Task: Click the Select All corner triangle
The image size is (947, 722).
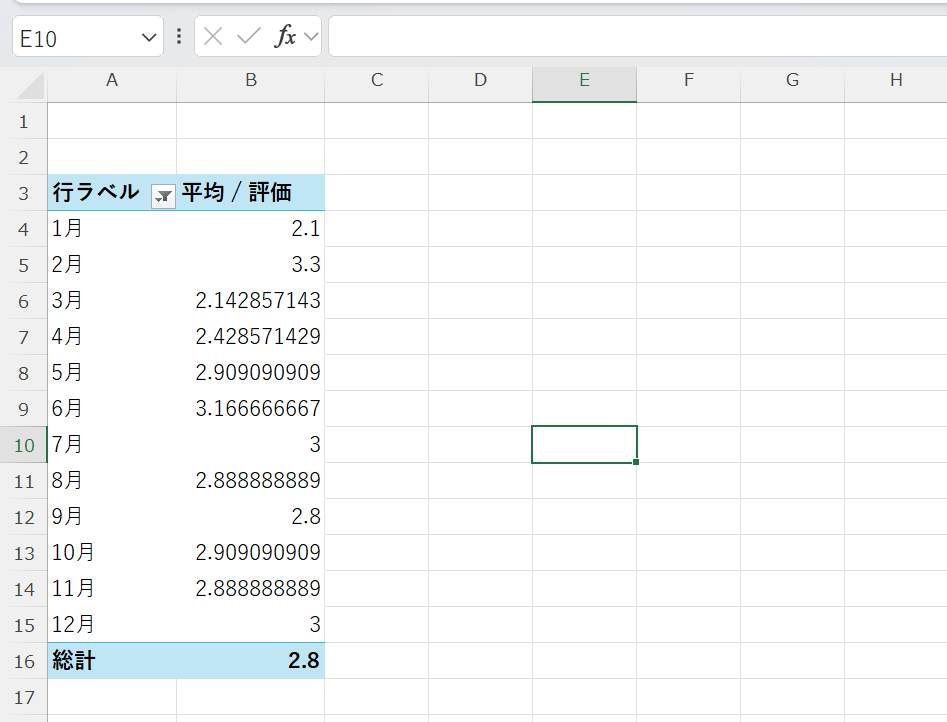Action: click(30, 86)
